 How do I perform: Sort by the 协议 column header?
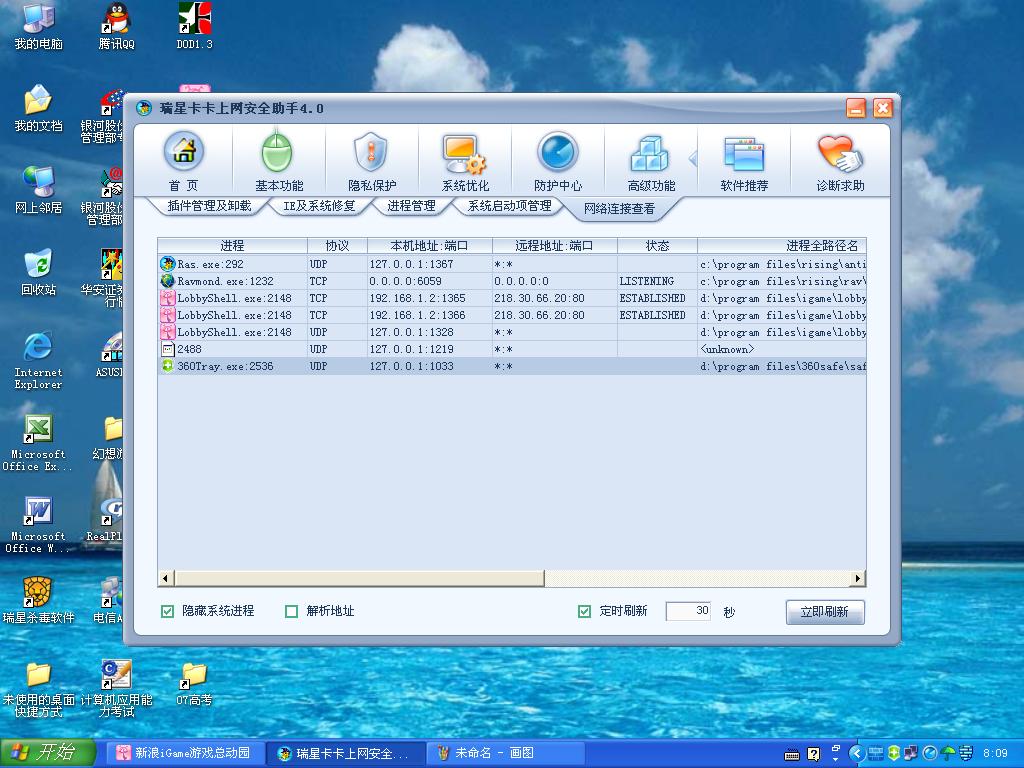[337, 245]
